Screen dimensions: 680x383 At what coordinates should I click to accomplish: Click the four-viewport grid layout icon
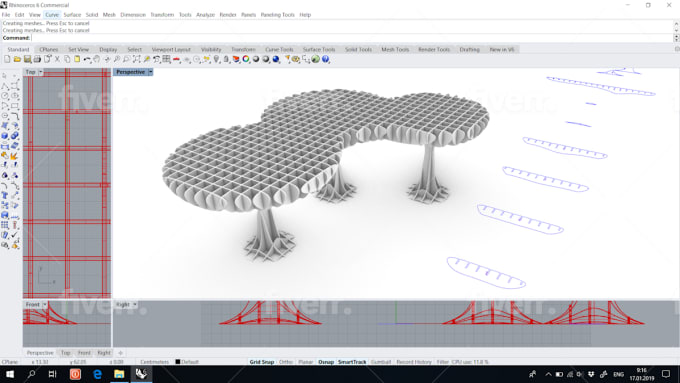[x=167, y=59]
